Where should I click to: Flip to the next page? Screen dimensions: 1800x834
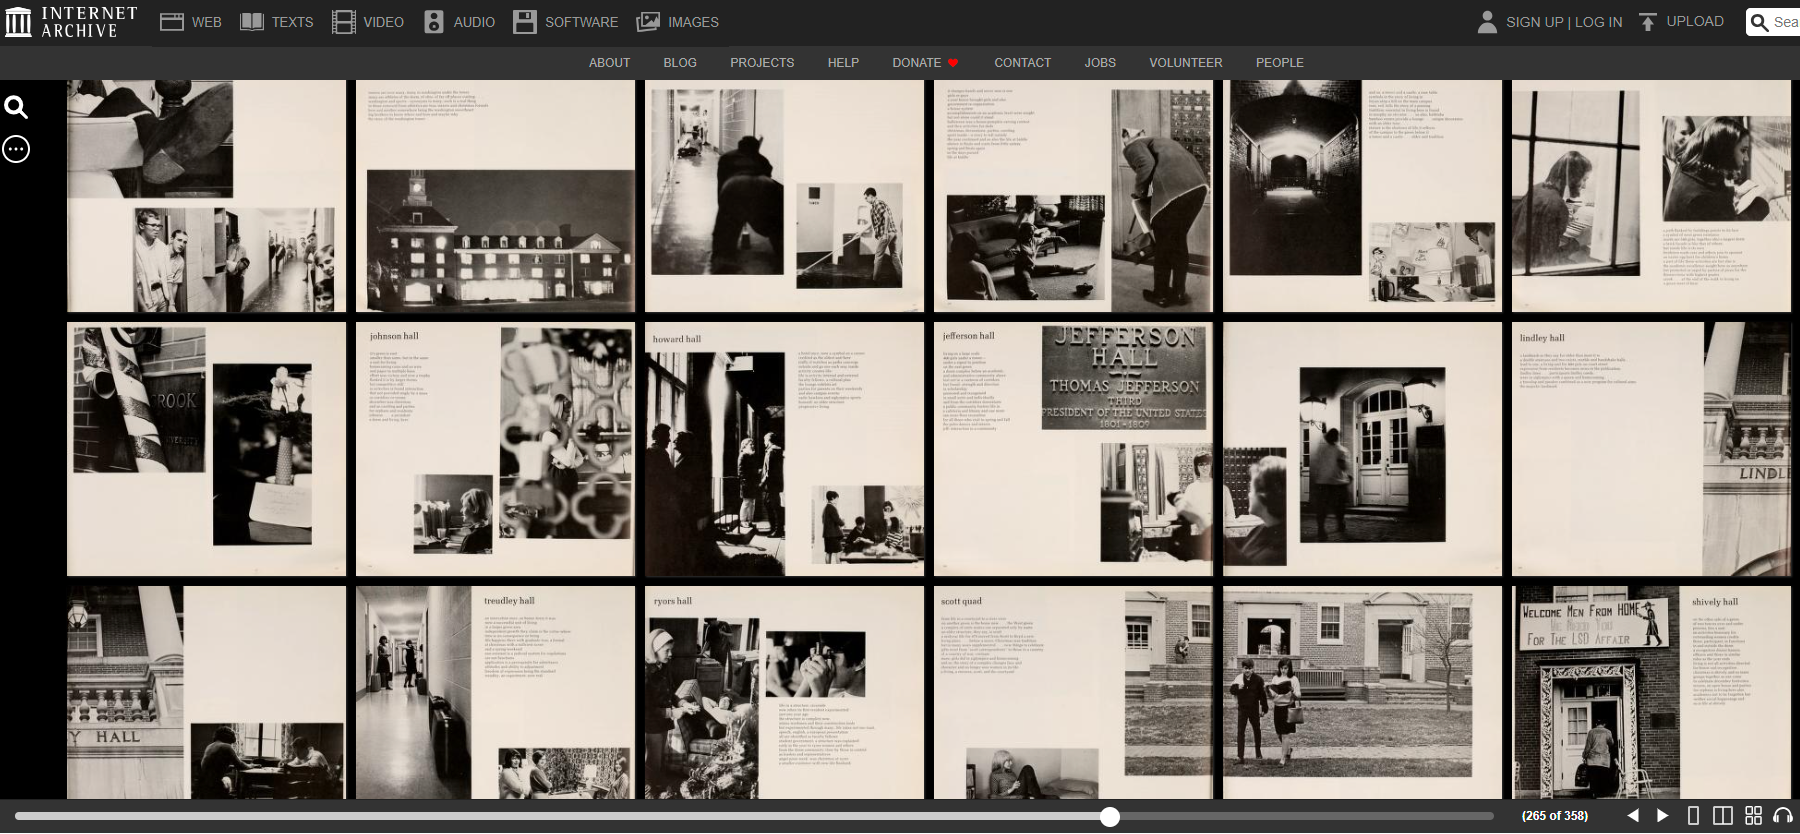click(x=1663, y=816)
